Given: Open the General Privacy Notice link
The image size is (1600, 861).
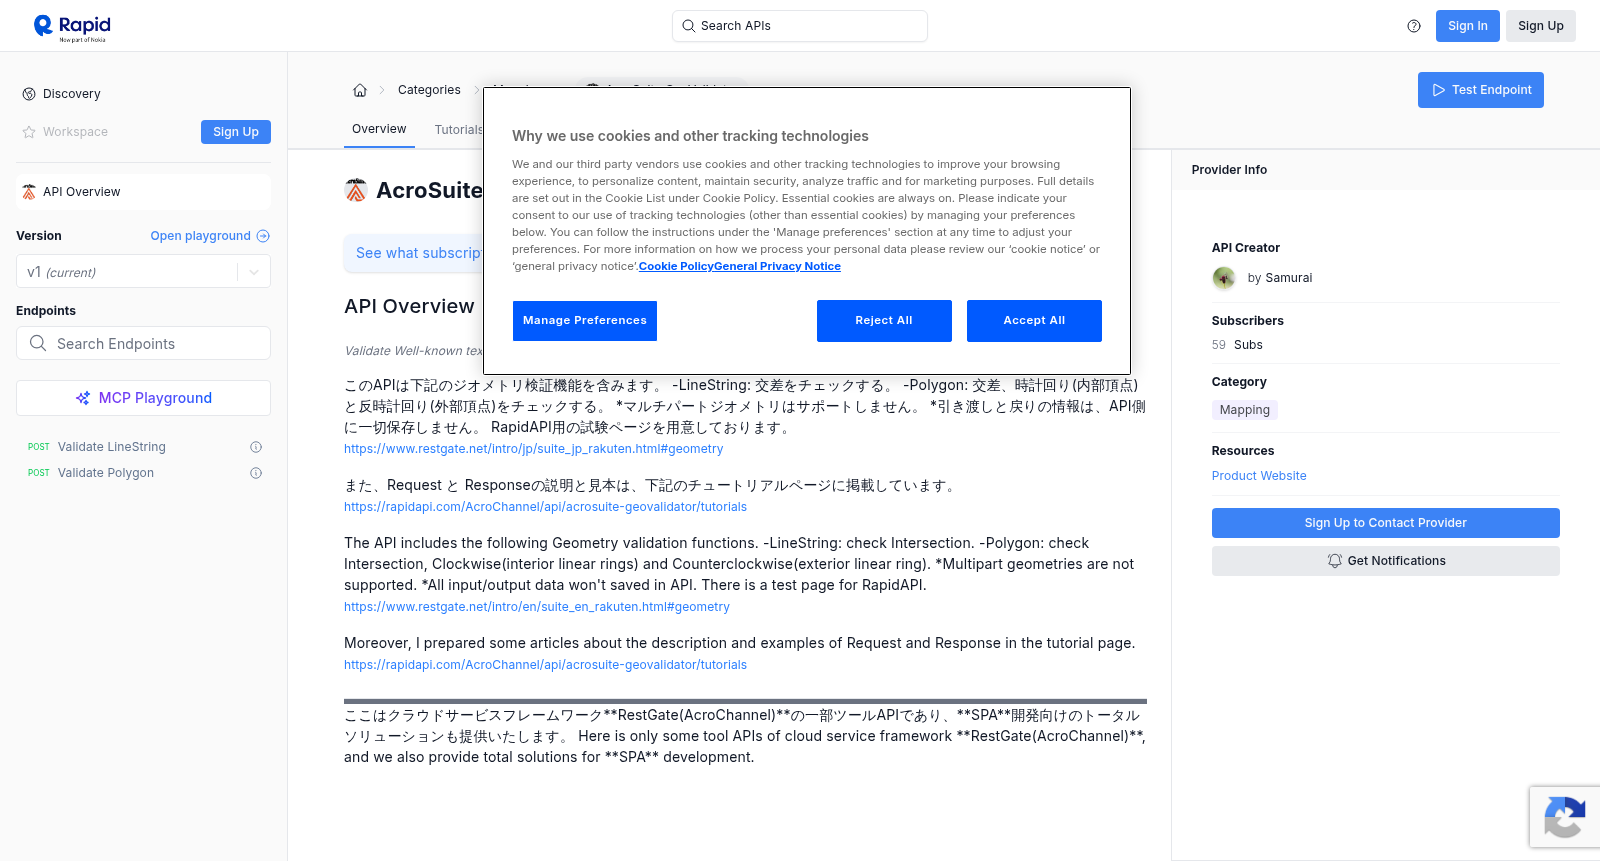Looking at the screenshot, I should [x=777, y=266].
